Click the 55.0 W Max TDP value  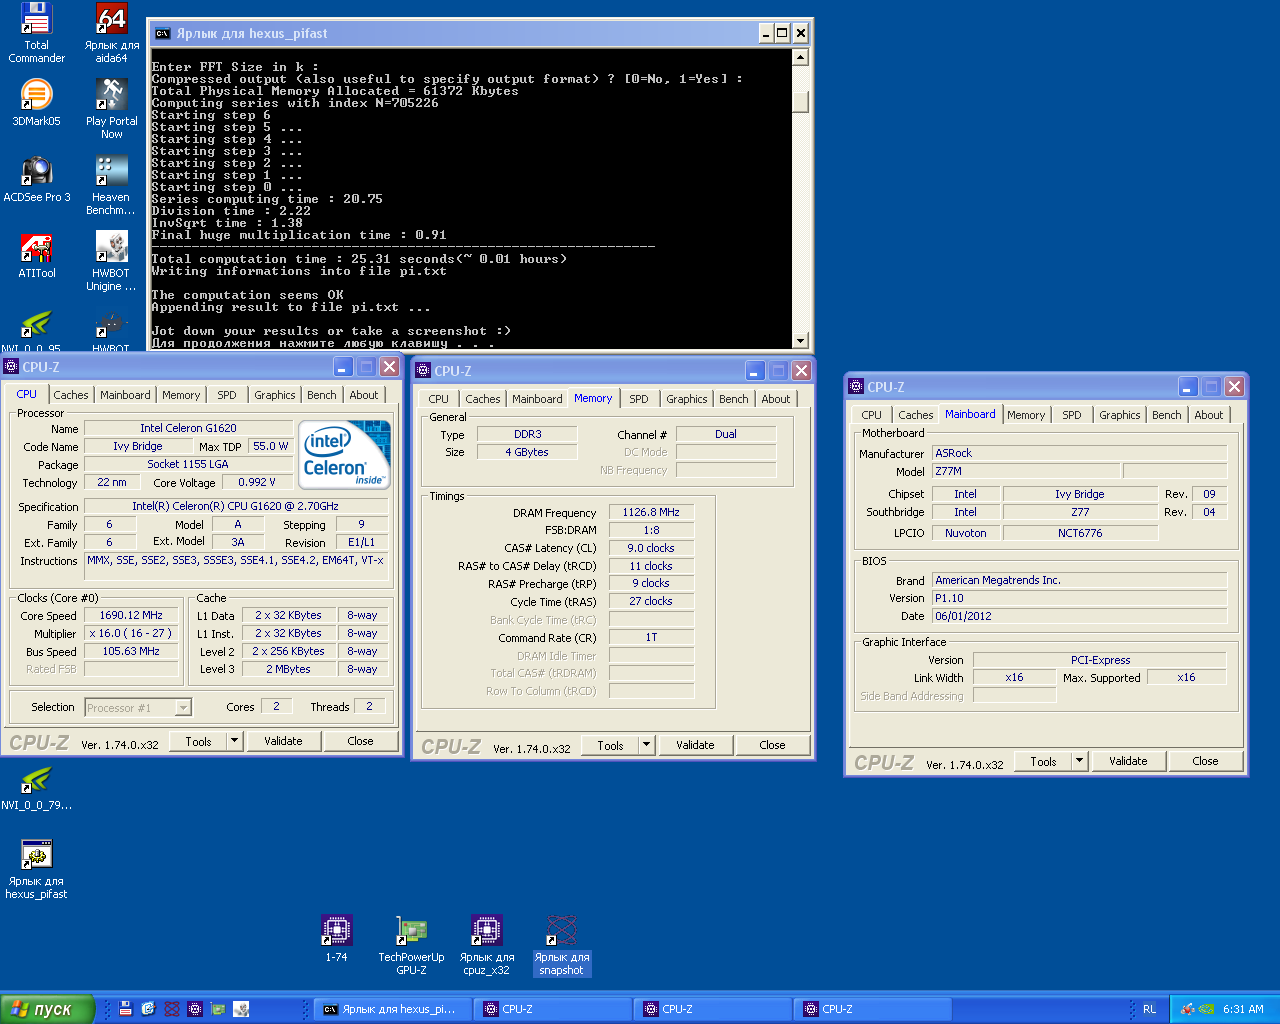click(271, 446)
